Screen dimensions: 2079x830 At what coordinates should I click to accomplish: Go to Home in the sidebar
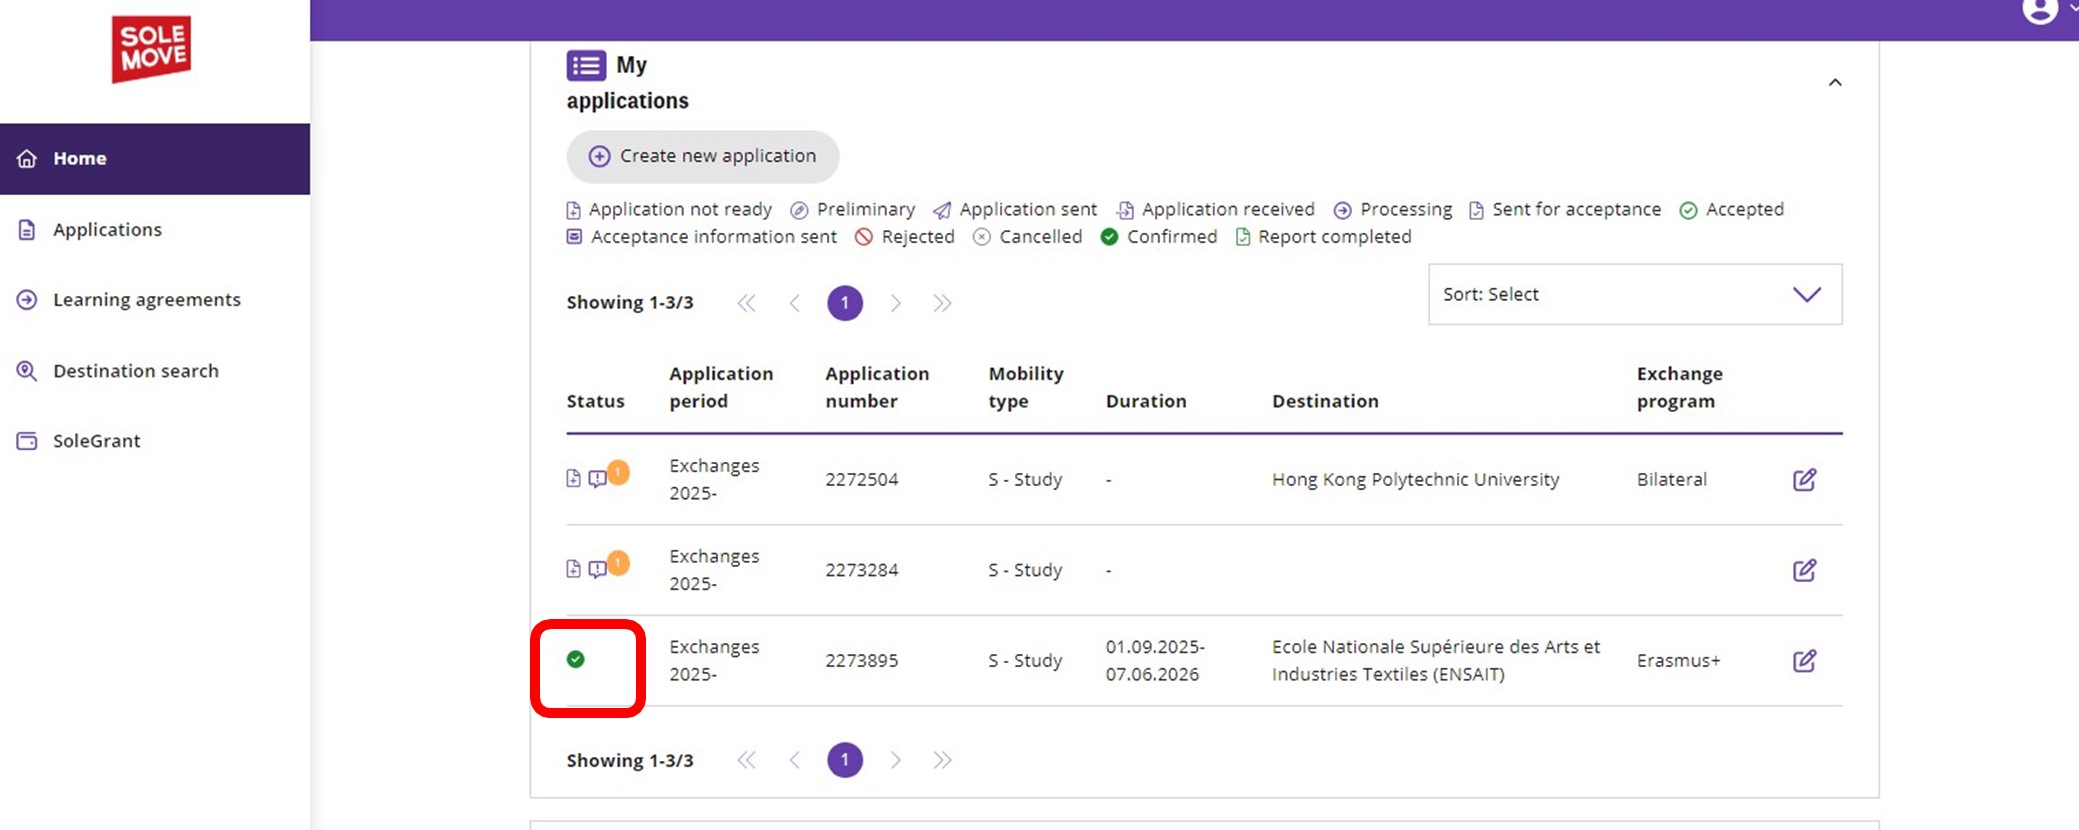click(x=80, y=159)
